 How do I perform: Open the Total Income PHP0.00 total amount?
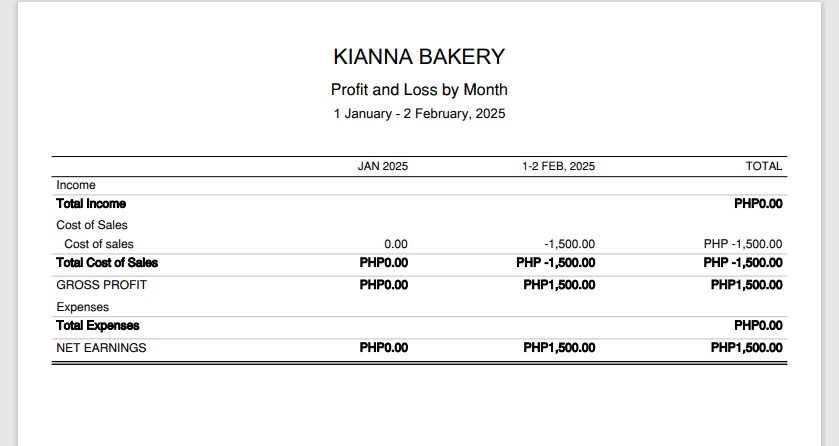pyautogui.click(x=758, y=204)
